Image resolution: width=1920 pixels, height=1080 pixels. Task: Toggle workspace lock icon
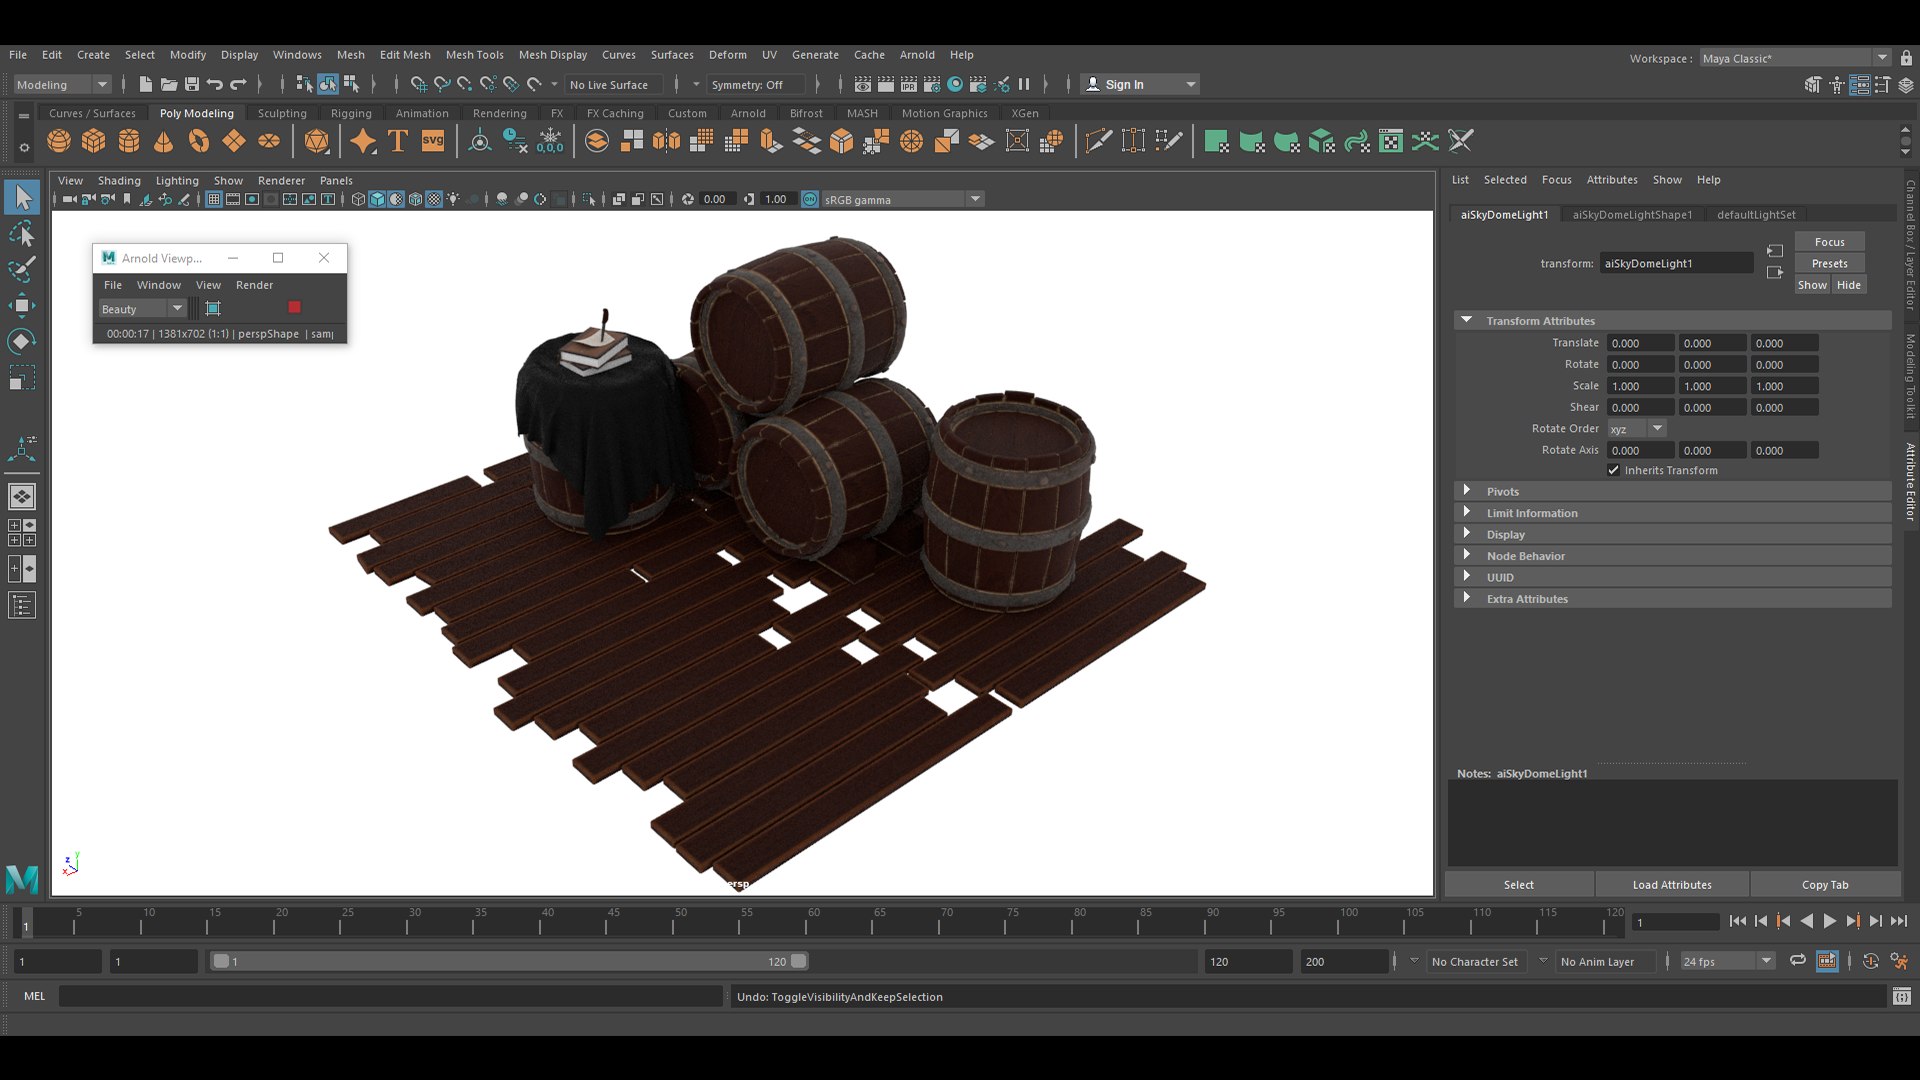[1906, 58]
